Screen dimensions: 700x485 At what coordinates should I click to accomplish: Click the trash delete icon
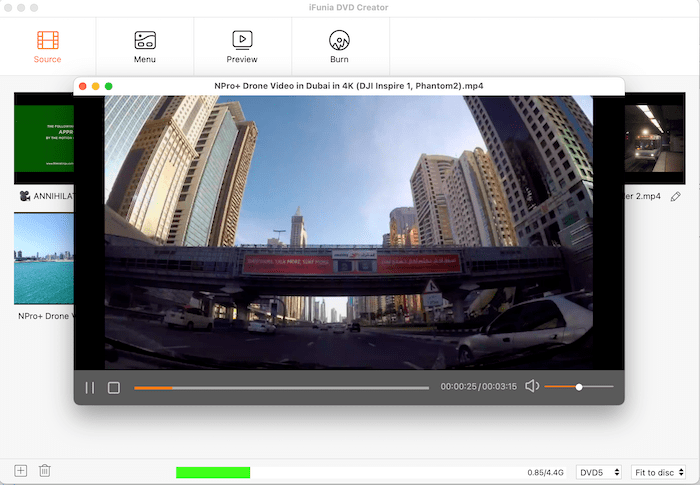[44, 471]
